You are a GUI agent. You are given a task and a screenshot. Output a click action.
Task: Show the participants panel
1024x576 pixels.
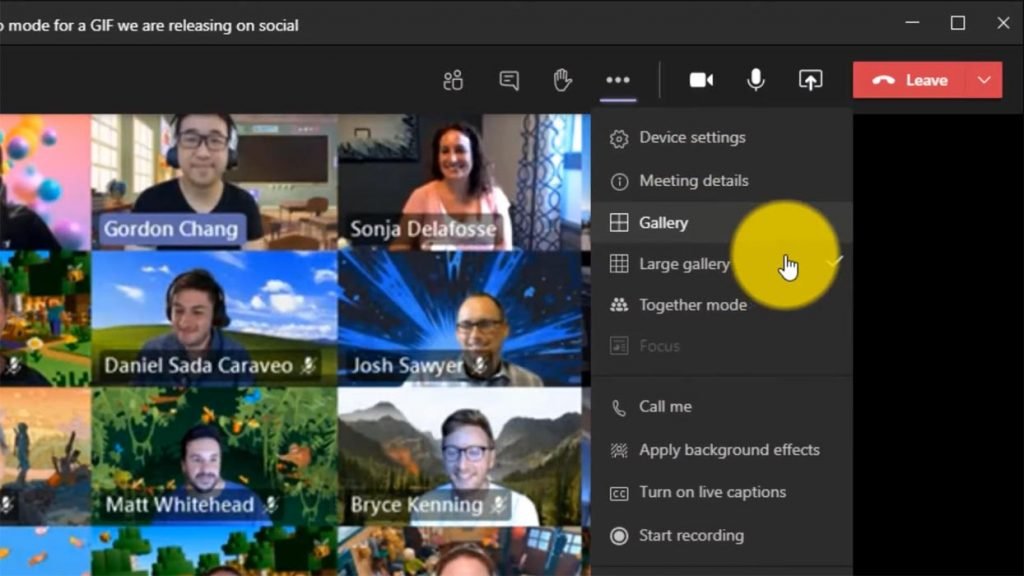click(452, 79)
